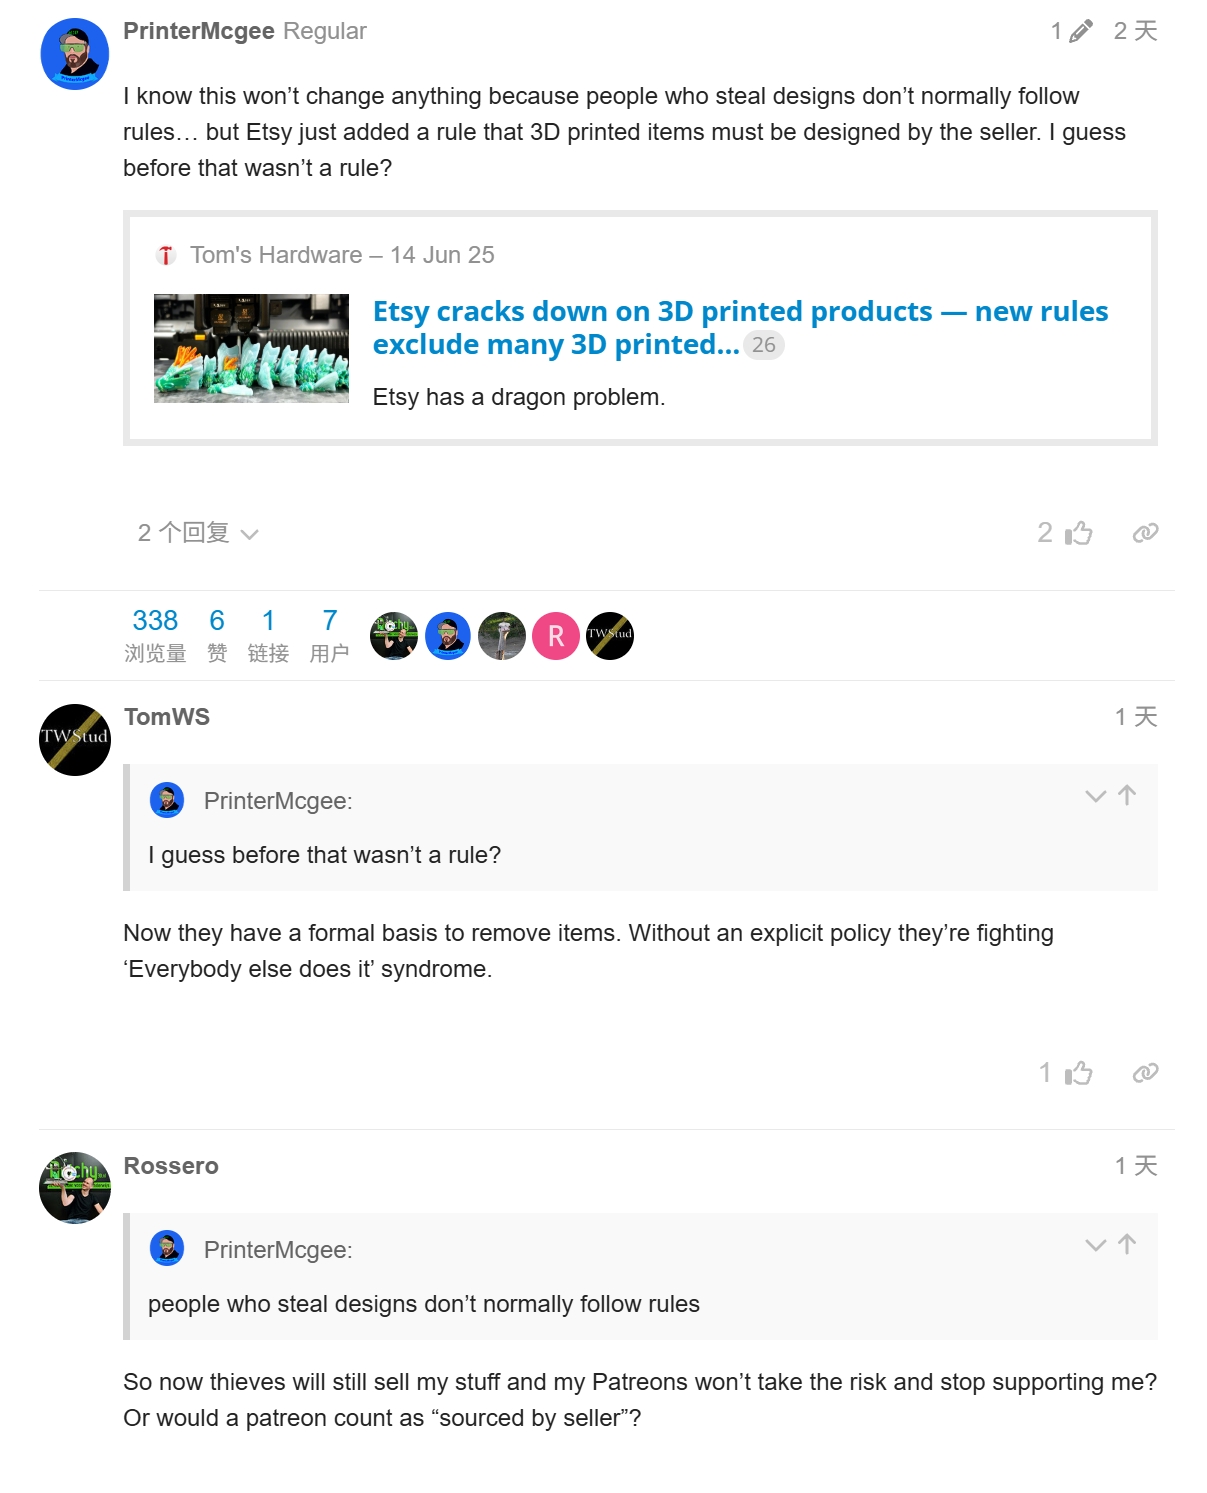Open PrinterMcgee's user profile name
Viewport: 1207px width, 1493px height.
pos(198,31)
